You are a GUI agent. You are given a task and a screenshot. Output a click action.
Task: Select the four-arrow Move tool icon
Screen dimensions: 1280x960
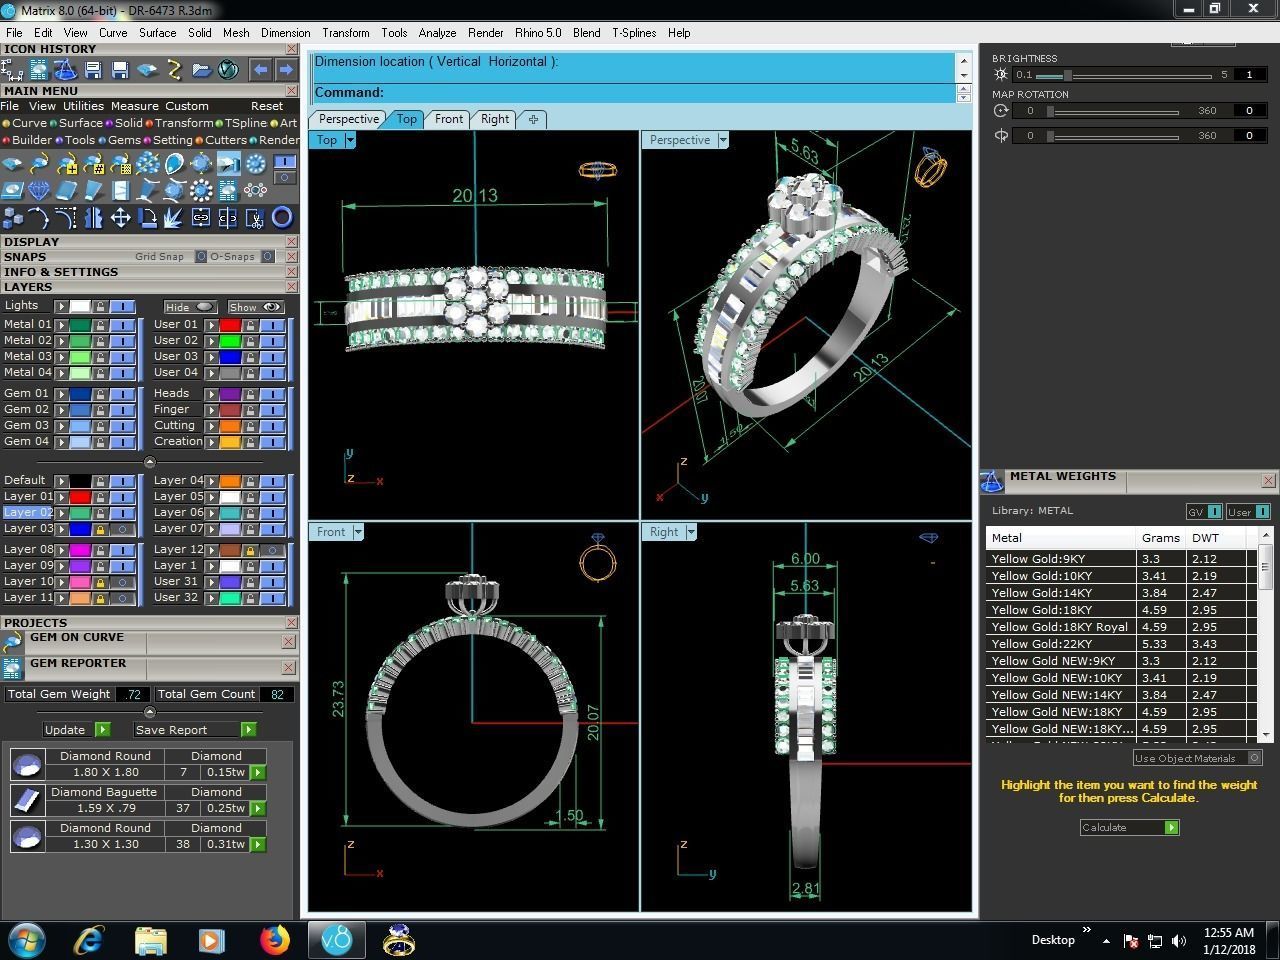(121, 218)
